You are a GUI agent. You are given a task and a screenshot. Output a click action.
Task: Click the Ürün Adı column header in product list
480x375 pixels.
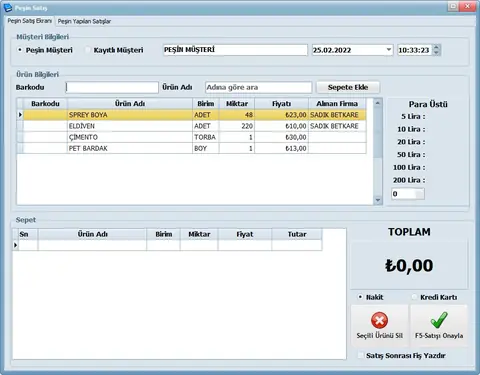pos(130,104)
